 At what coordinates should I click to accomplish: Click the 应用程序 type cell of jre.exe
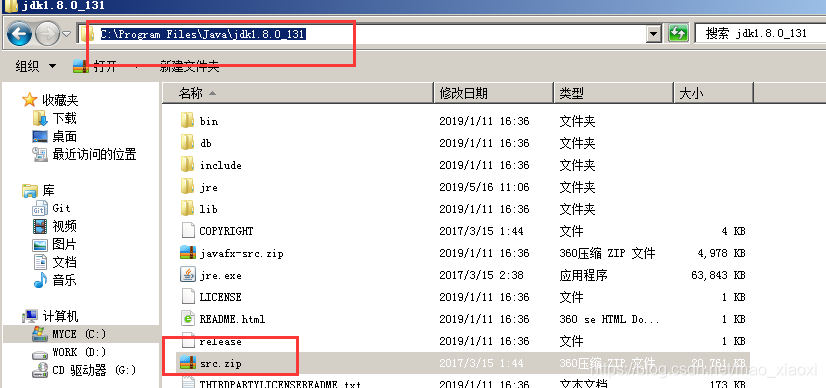coord(583,275)
